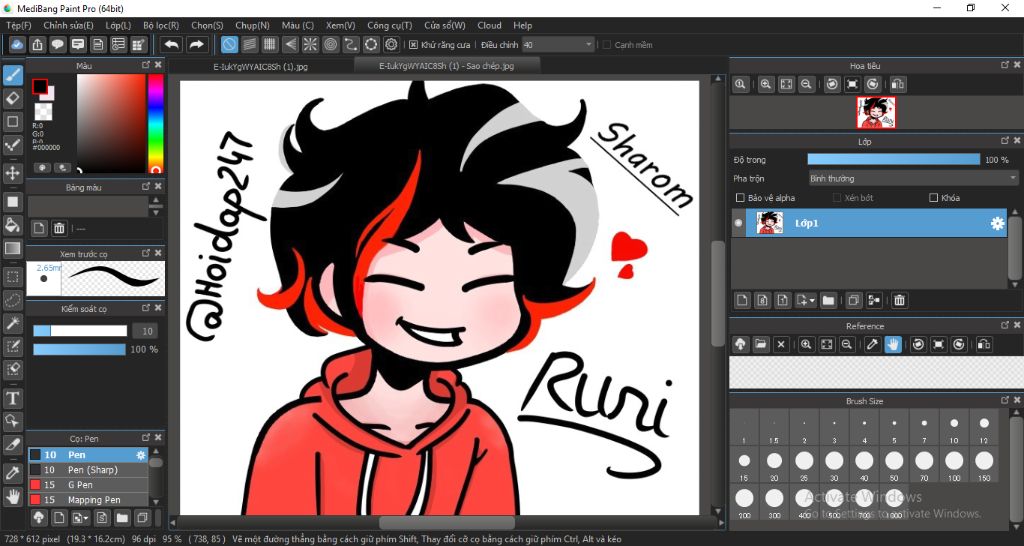The height and width of the screenshot is (546, 1024).
Task: Select the rectangular Select tool
Action: tap(12, 277)
